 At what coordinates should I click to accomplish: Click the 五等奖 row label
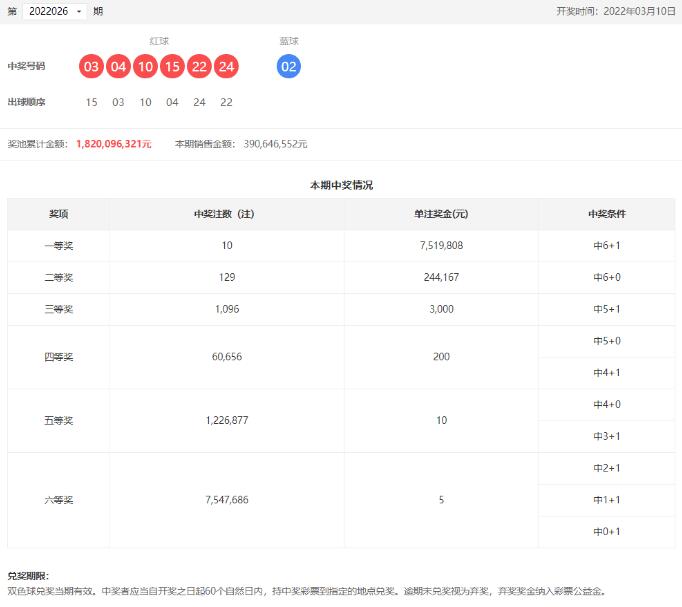pyautogui.click(x=58, y=420)
